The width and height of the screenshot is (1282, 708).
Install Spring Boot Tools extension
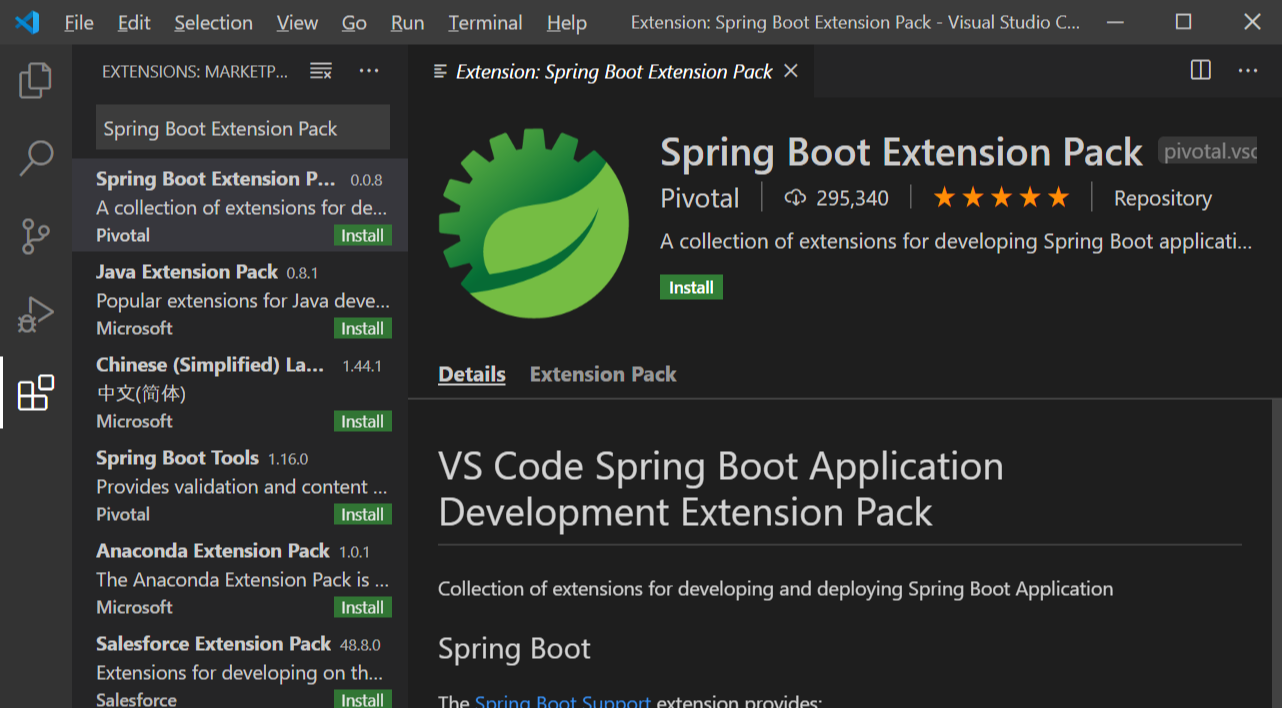(x=362, y=515)
